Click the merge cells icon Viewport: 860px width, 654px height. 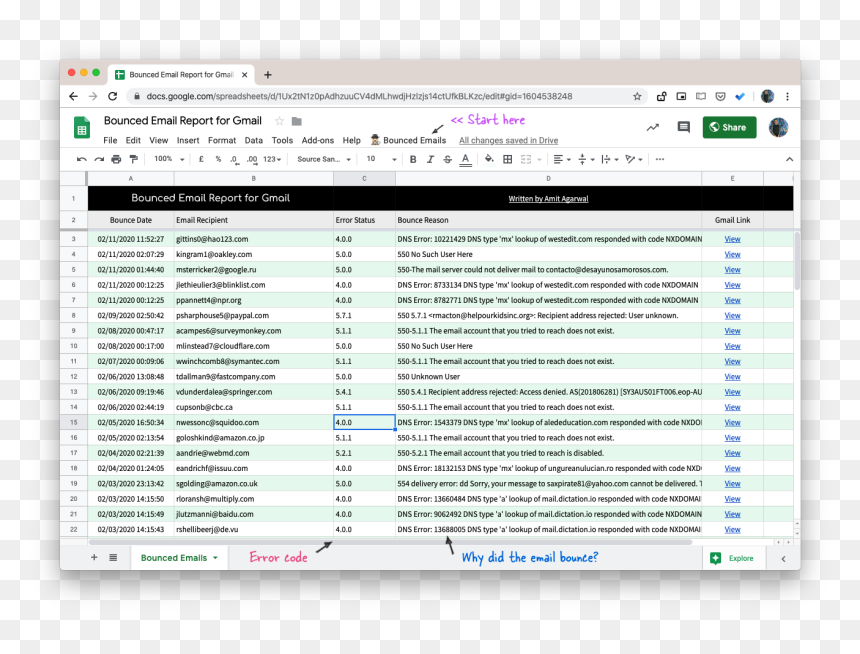pyautogui.click(x=526, y=159)
